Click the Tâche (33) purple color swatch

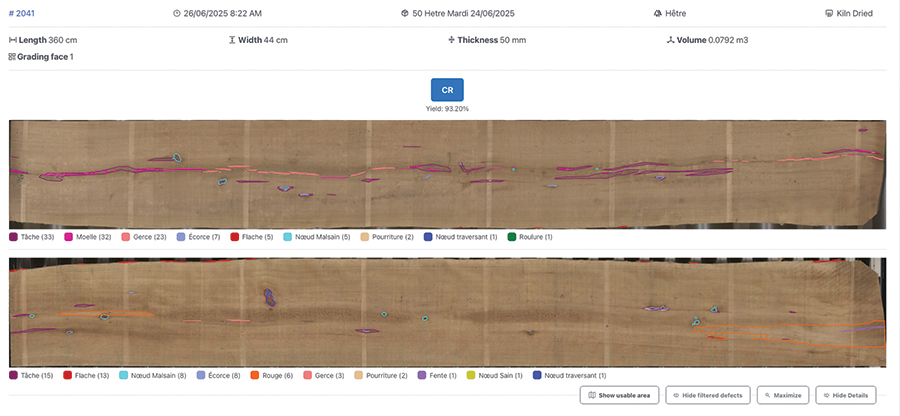click(x=13, y=237)
